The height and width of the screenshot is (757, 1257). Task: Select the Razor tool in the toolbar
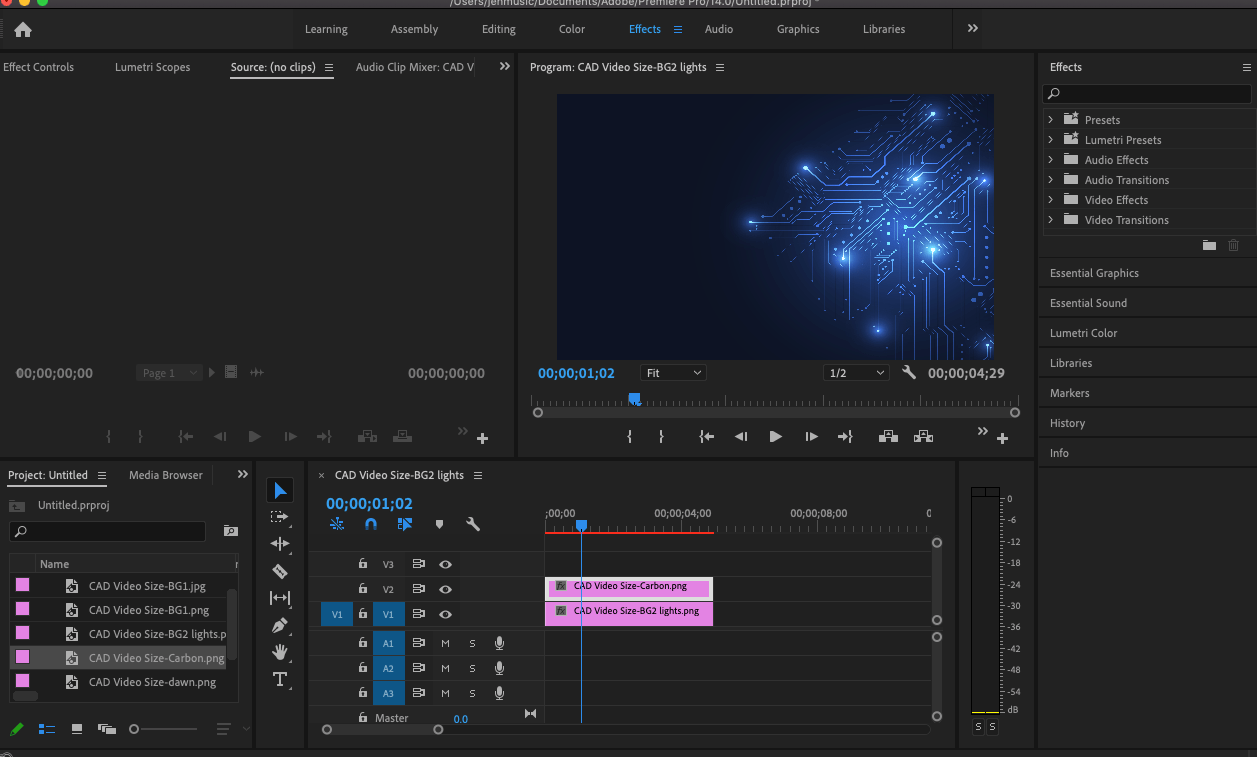[280, 571]
